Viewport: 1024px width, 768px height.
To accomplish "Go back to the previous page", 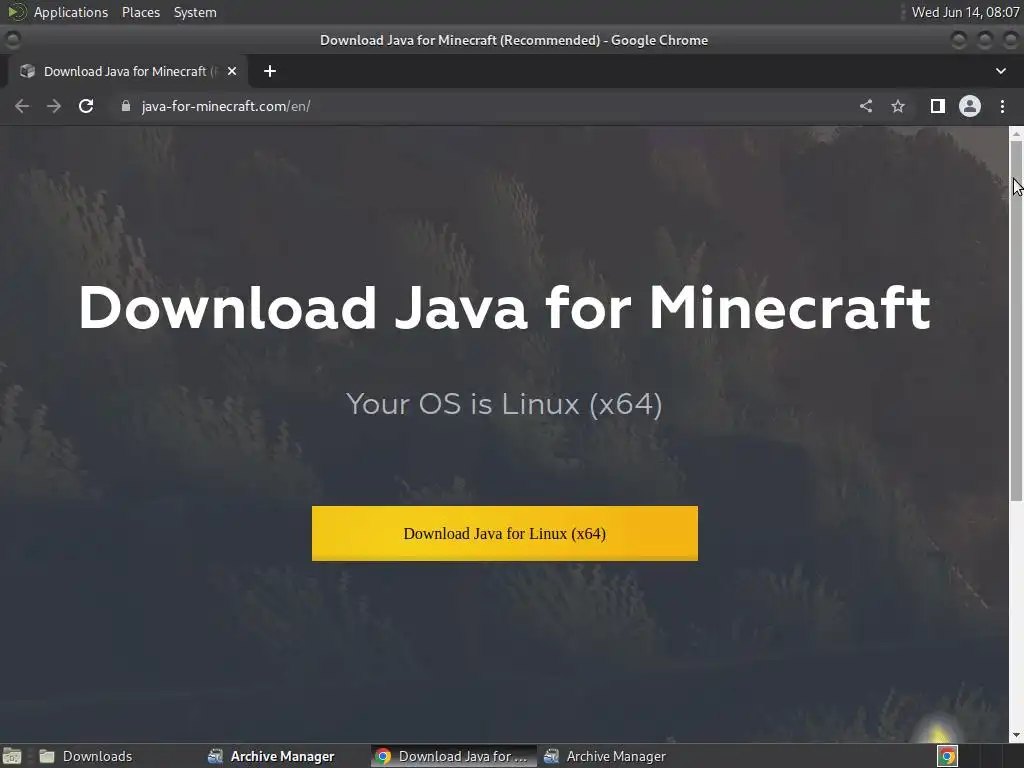I will click(22, 106).
